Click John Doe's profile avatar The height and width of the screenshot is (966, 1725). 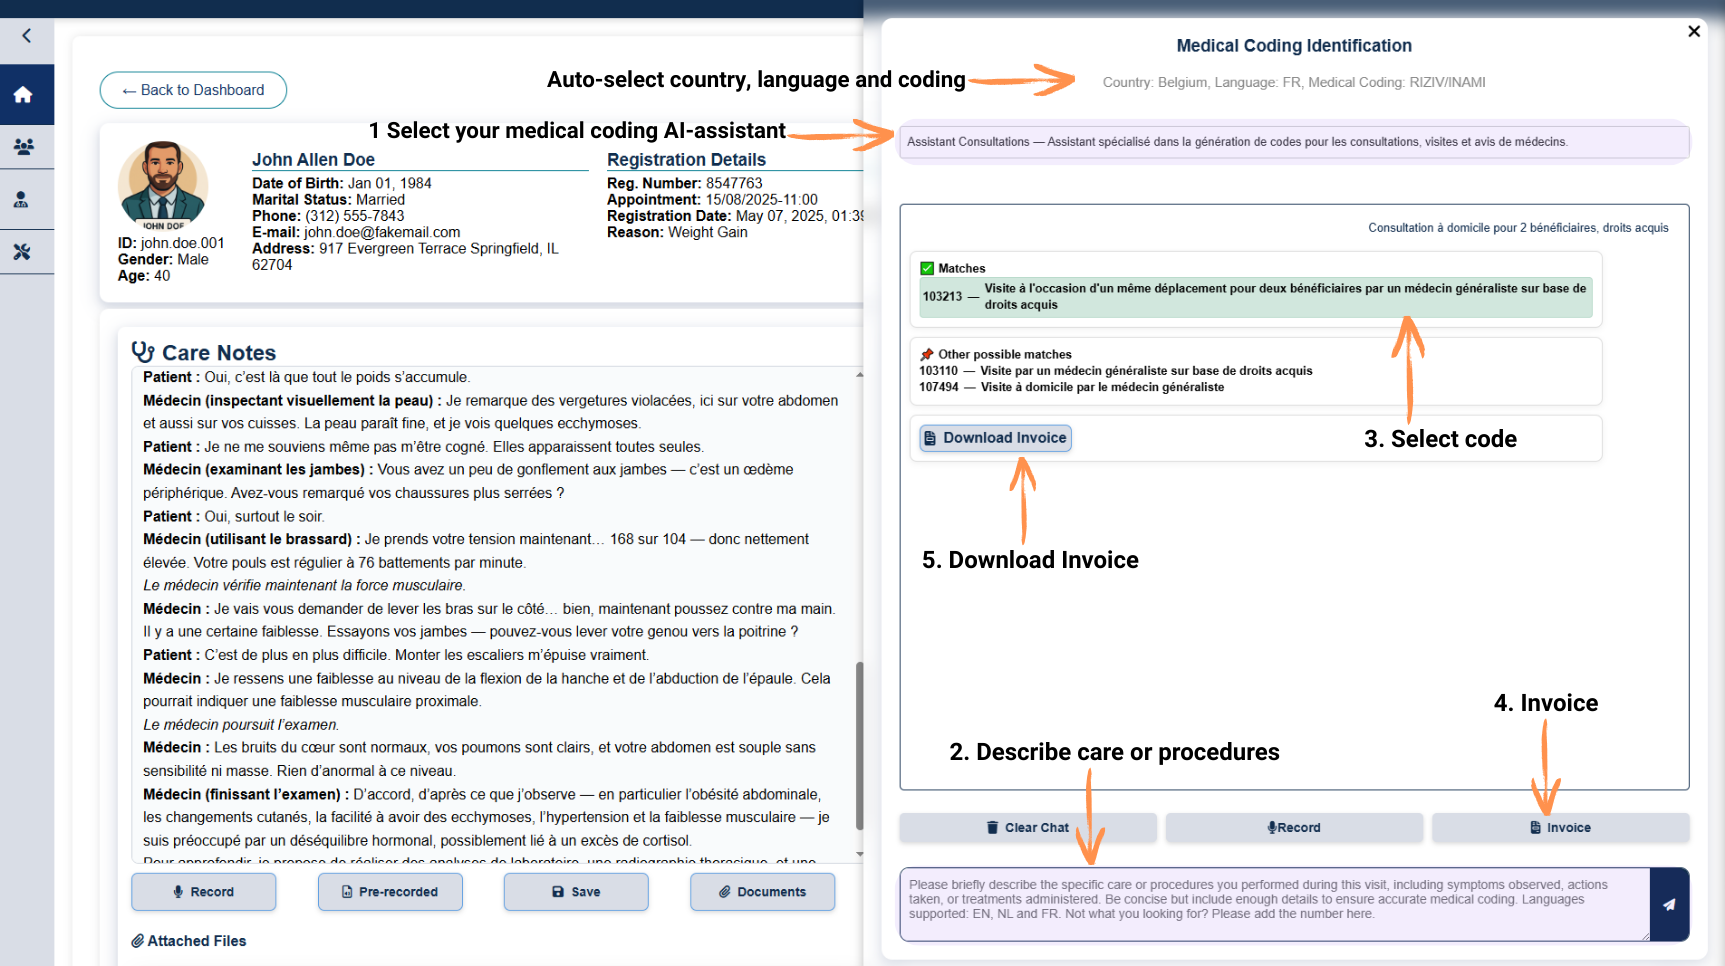tap(163, 185)
